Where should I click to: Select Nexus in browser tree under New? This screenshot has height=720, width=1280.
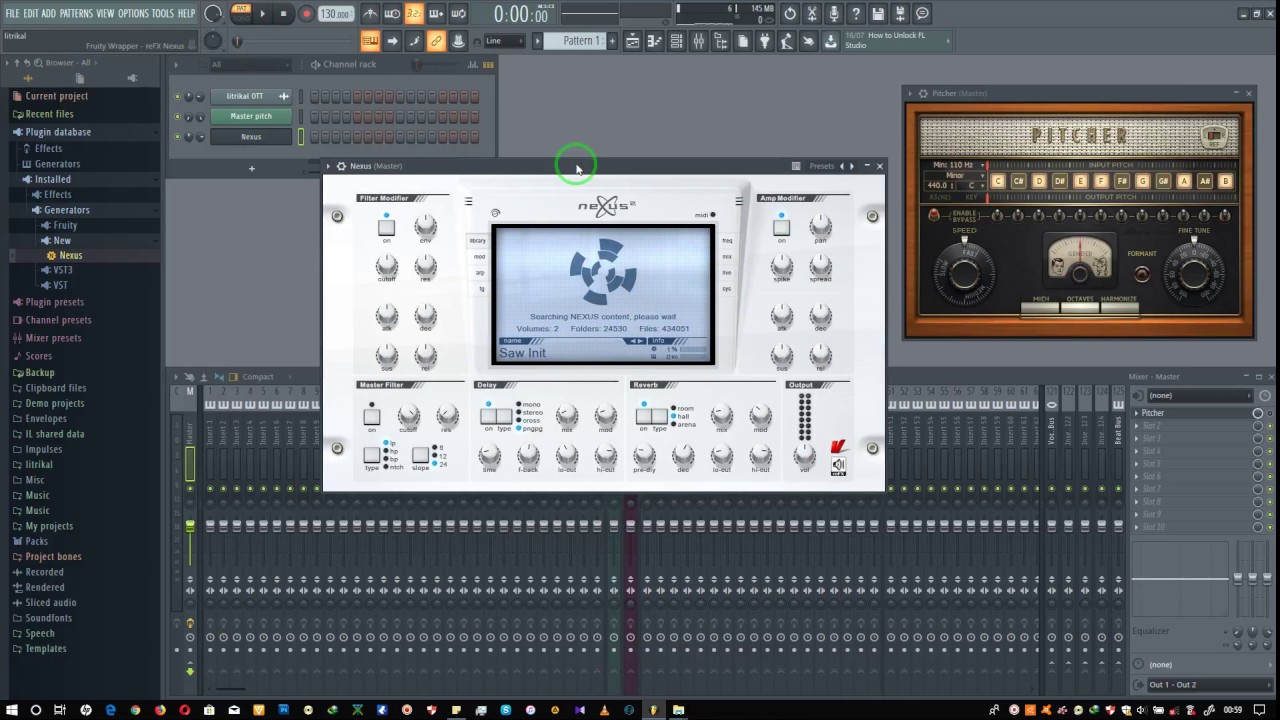point(70,256)
